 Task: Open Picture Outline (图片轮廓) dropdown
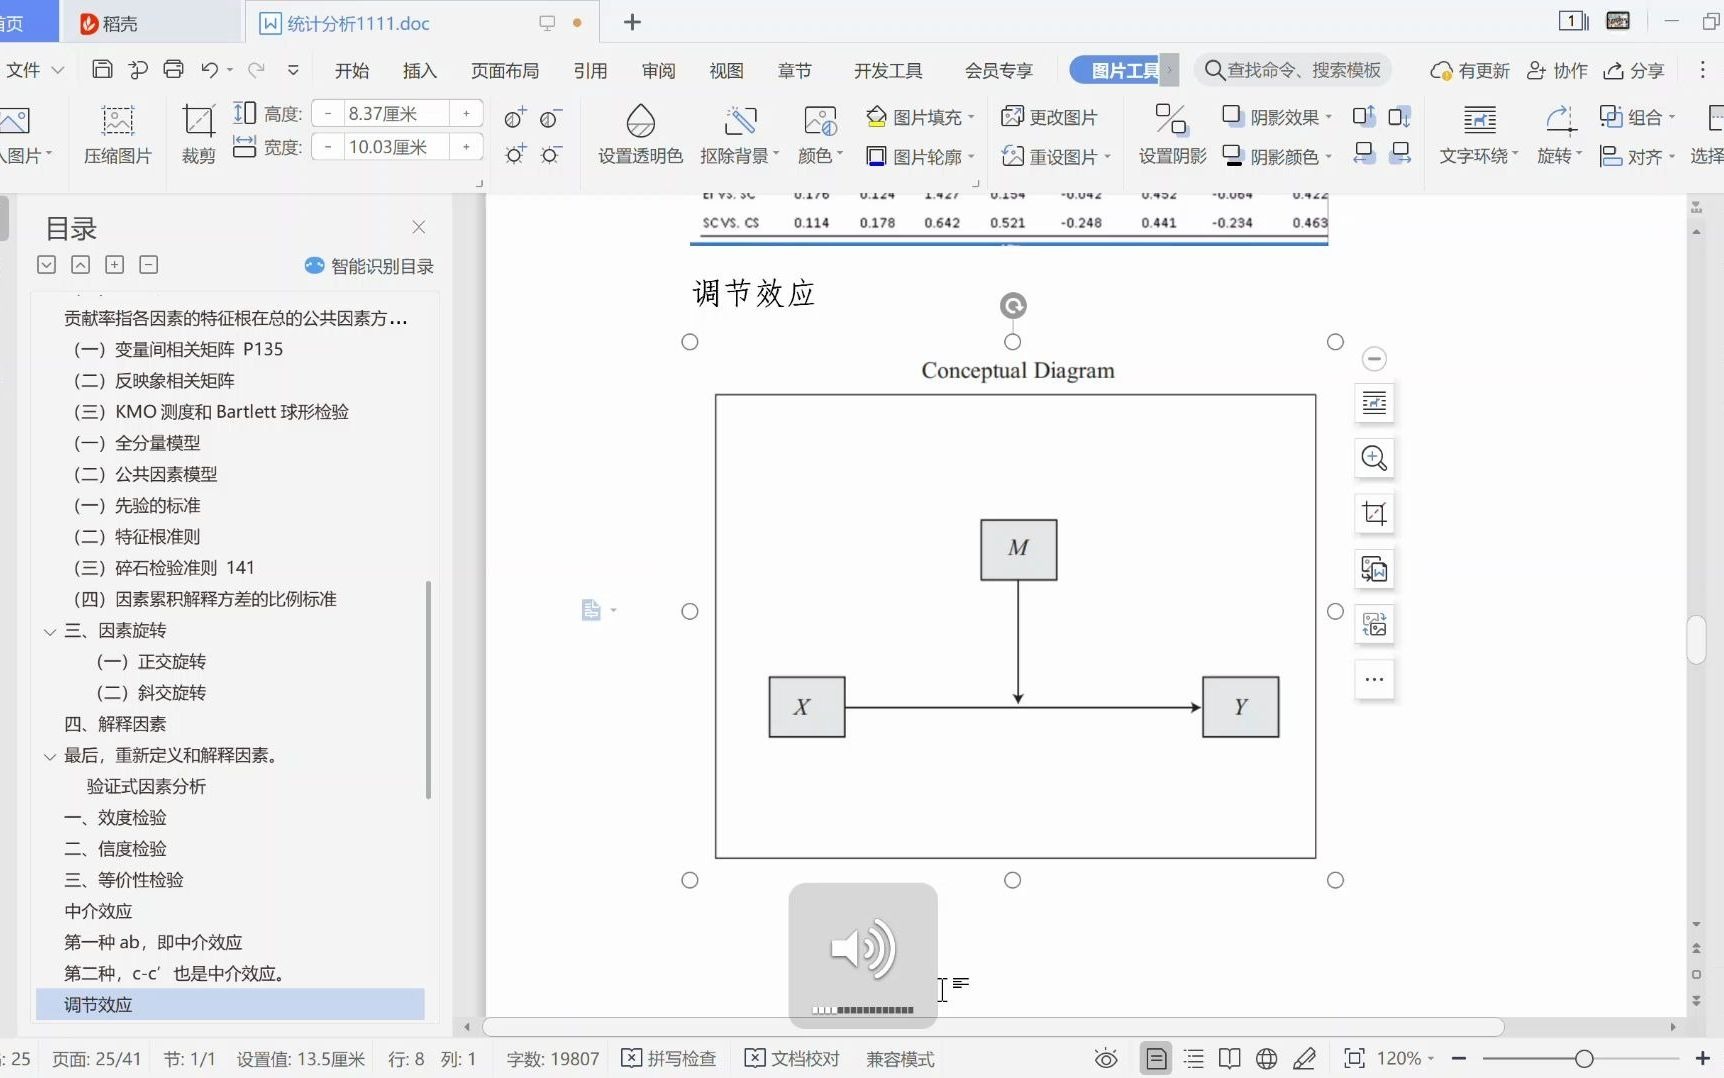pyautogui.click(x=920, y=156)
